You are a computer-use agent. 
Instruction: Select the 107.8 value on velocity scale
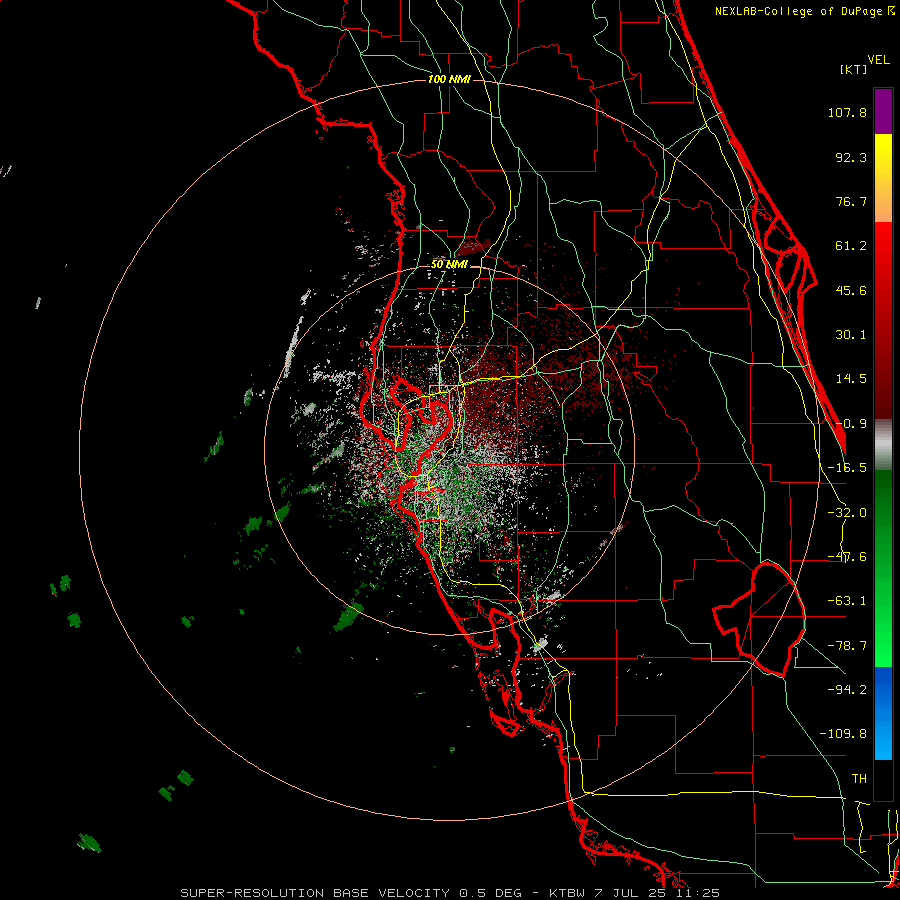pos(847,112)
